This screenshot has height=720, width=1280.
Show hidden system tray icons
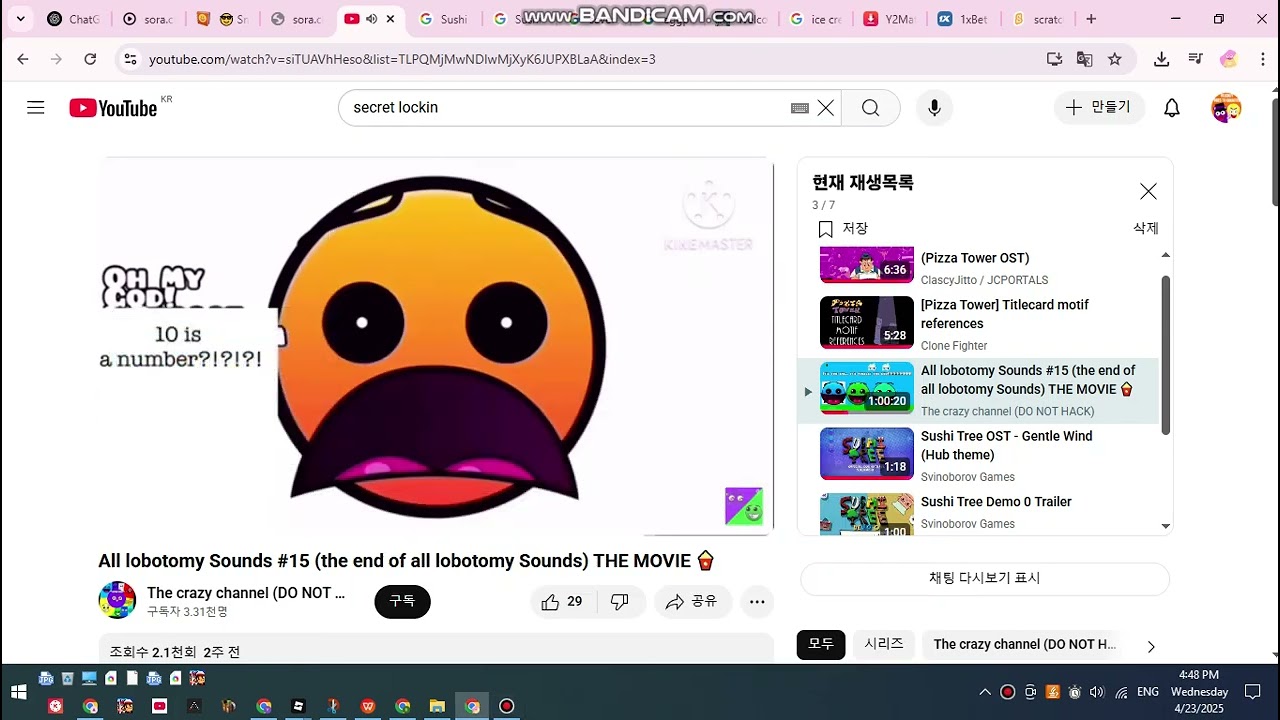click(x=985, y=692)
